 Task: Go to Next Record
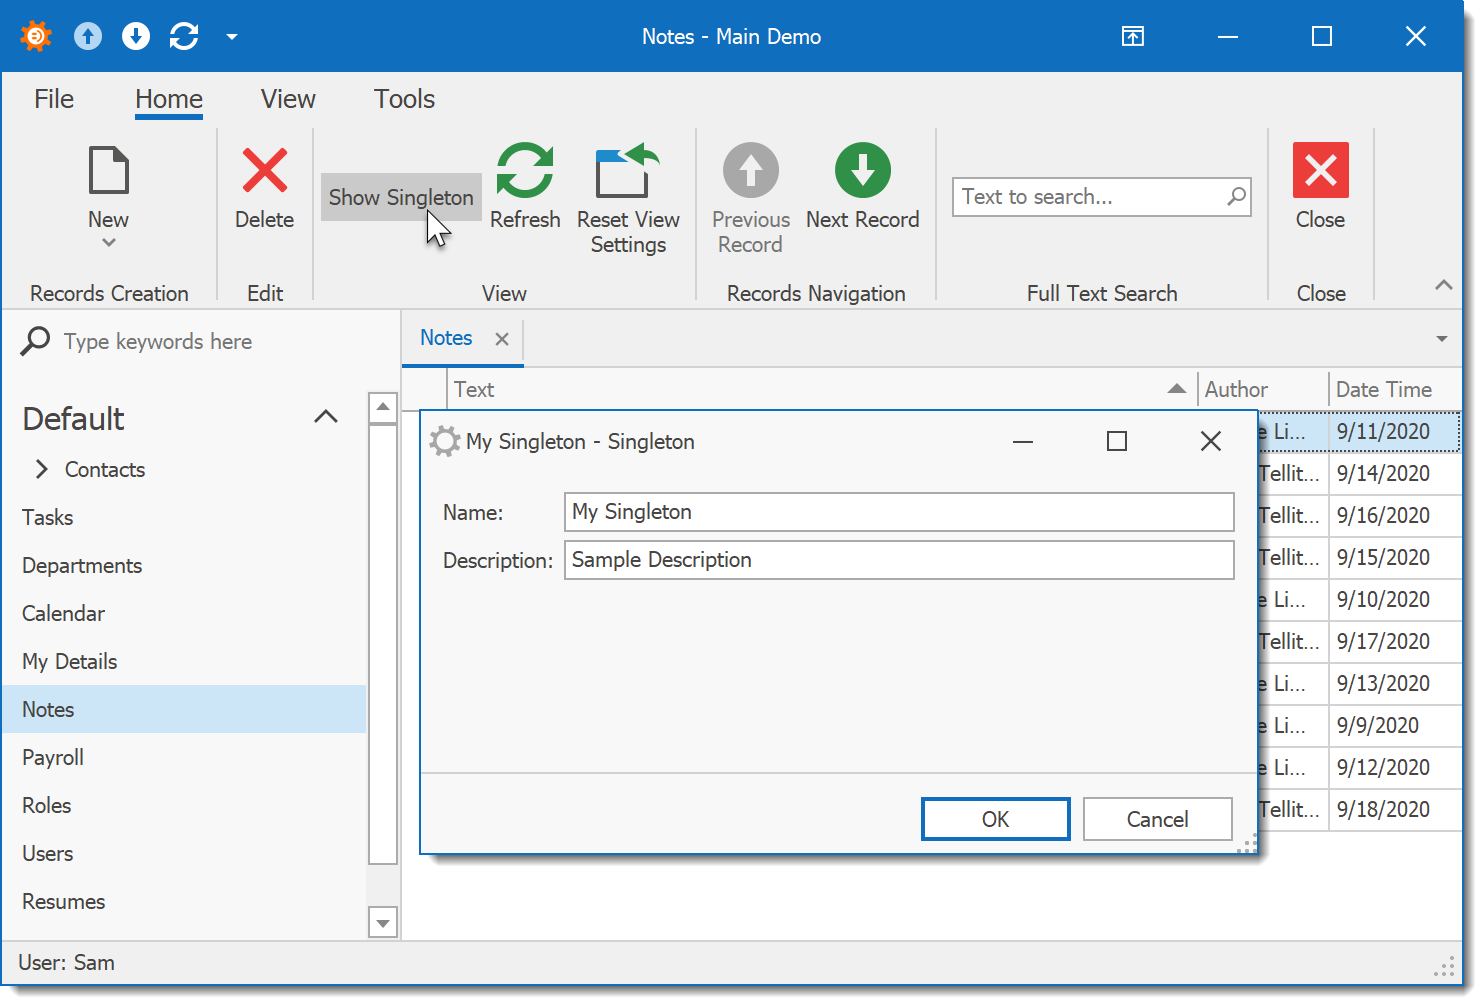(862, 170)
